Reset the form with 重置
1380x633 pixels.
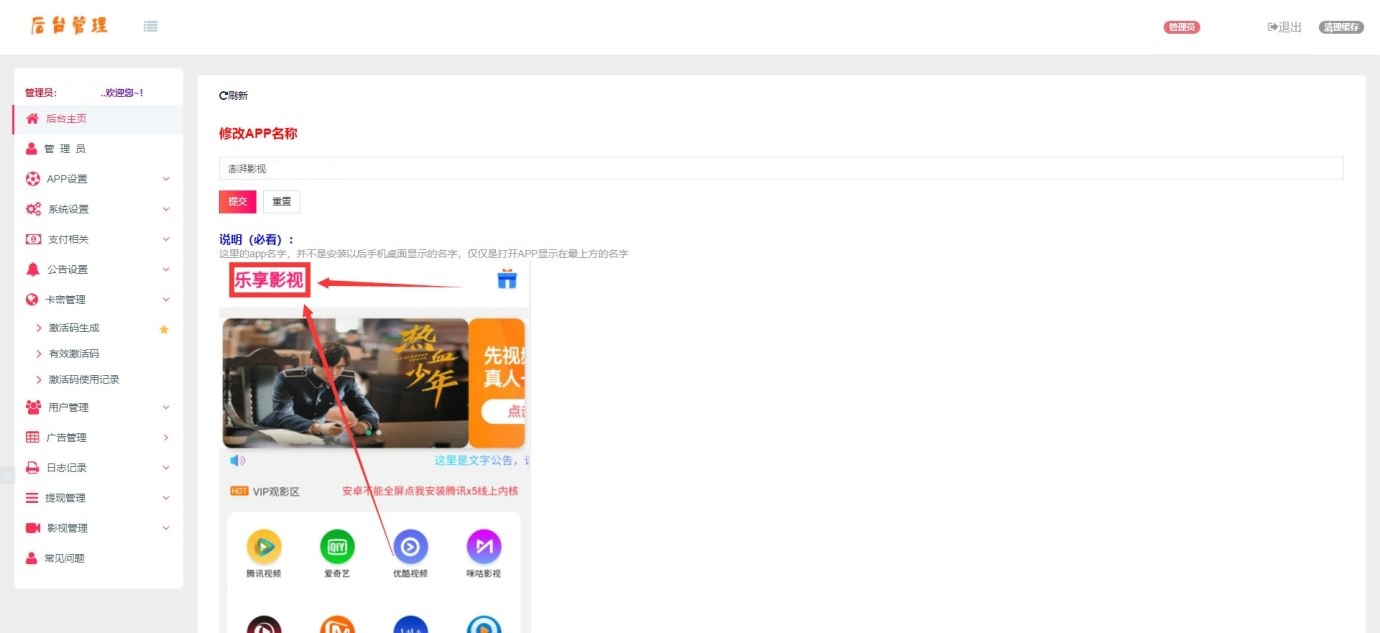point(282,201)
